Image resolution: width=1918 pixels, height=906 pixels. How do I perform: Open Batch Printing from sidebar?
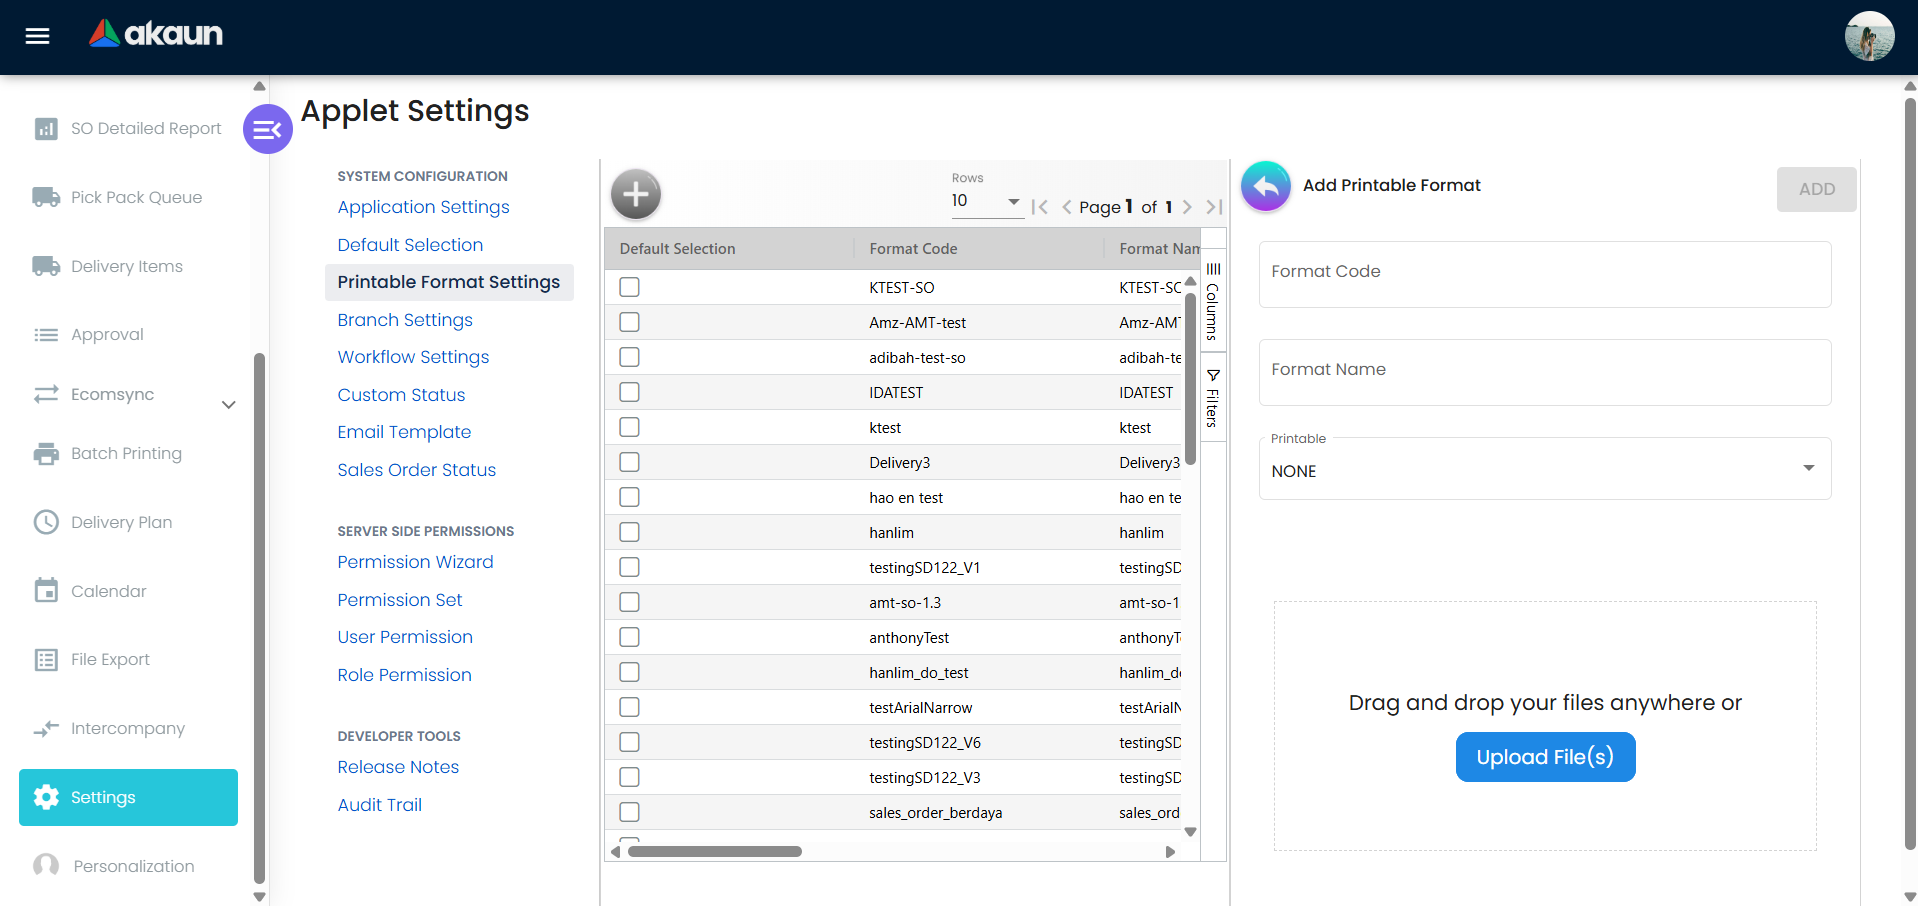[126, 453]
